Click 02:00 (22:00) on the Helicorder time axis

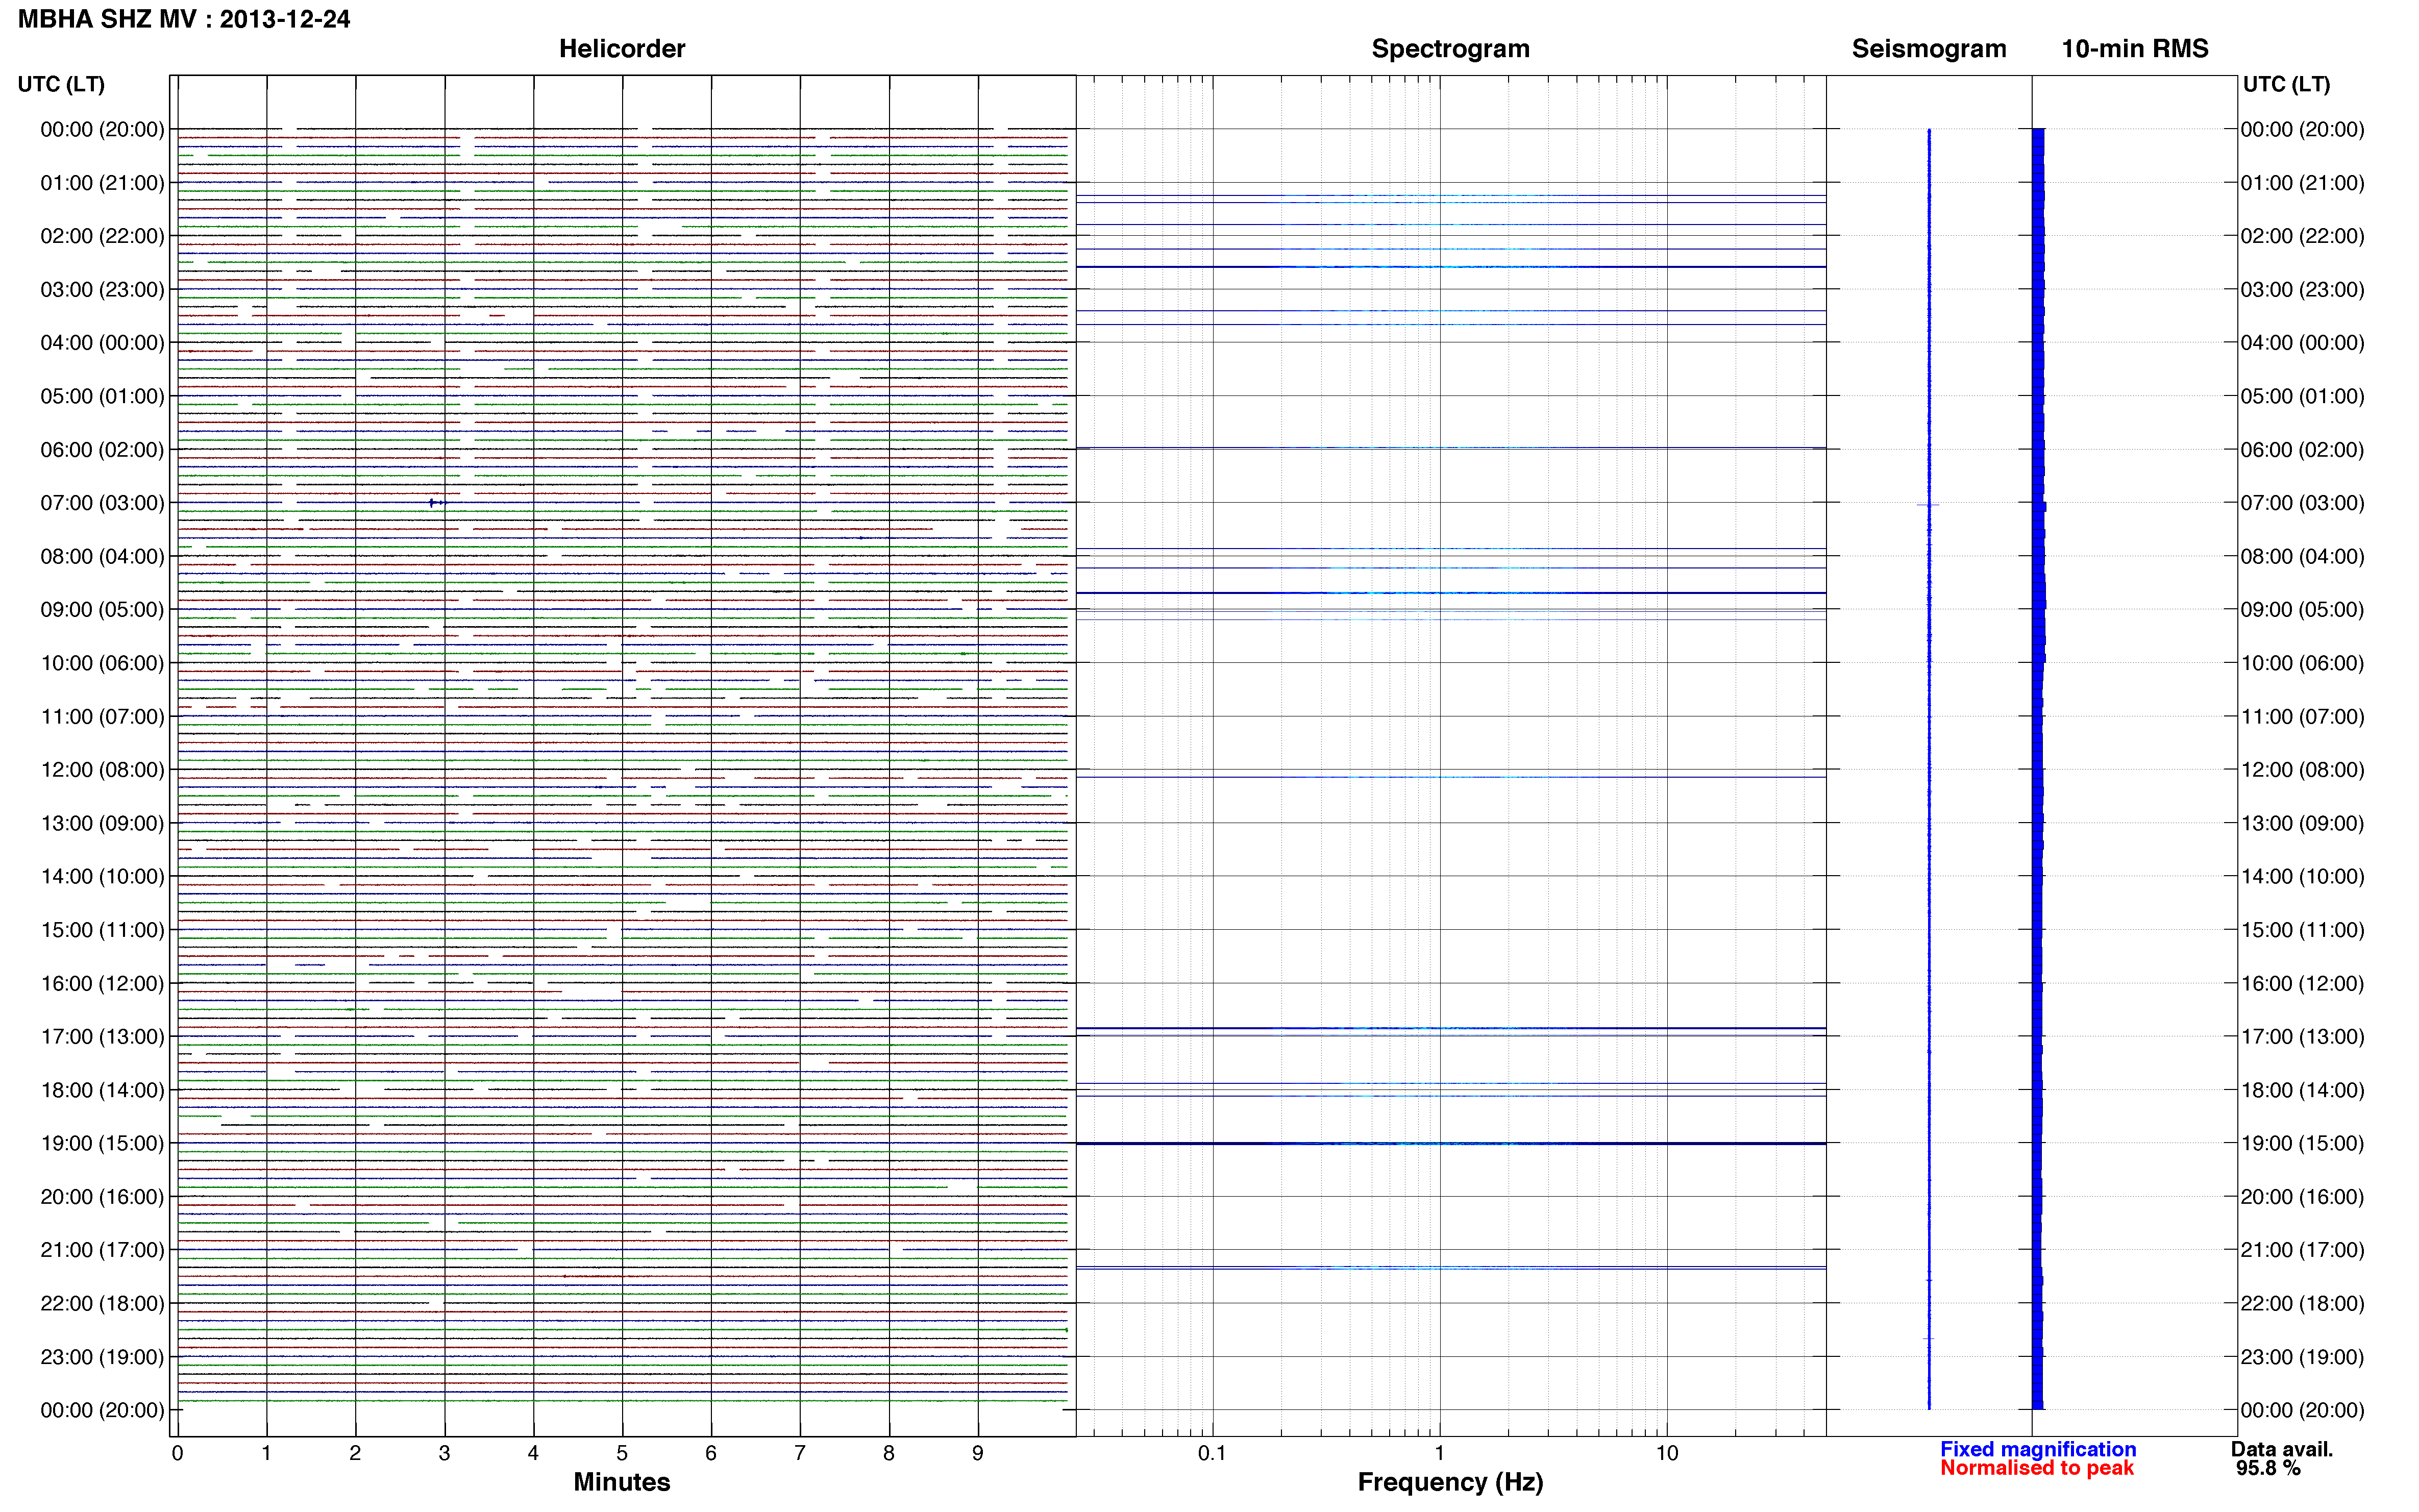[x=102, y=236]
